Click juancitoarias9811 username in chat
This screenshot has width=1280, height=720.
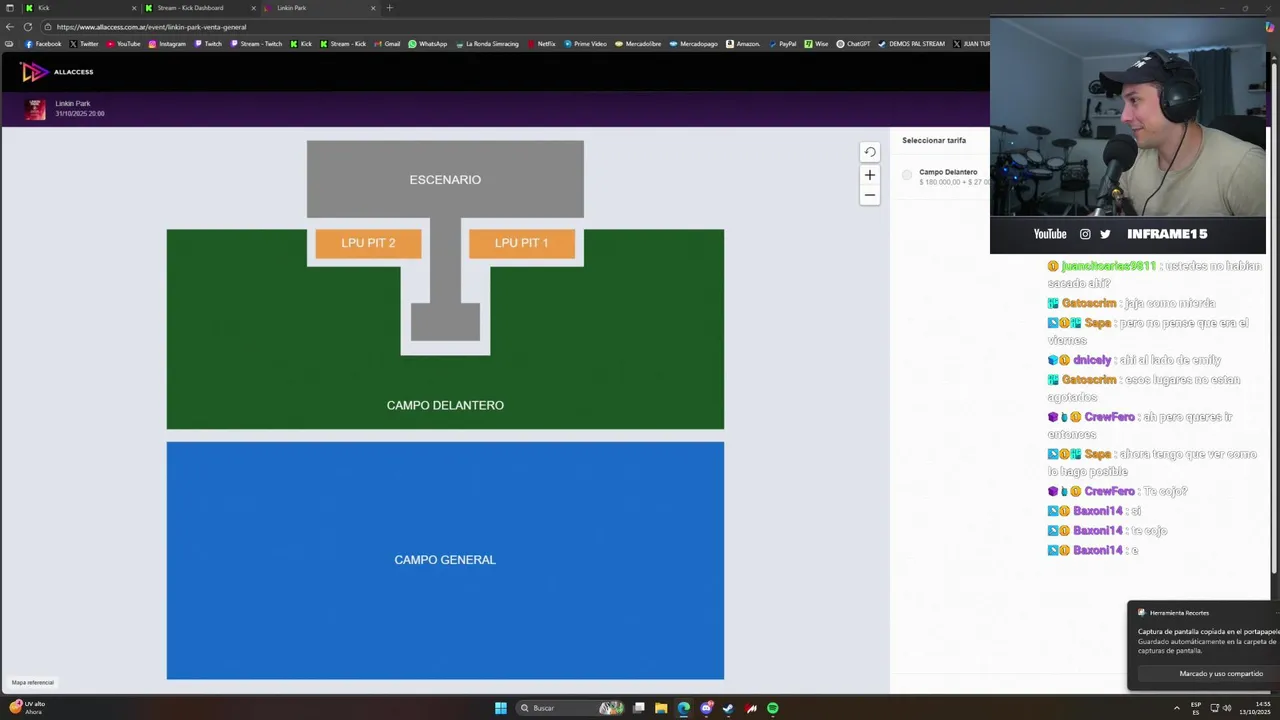coord(1108,266)
